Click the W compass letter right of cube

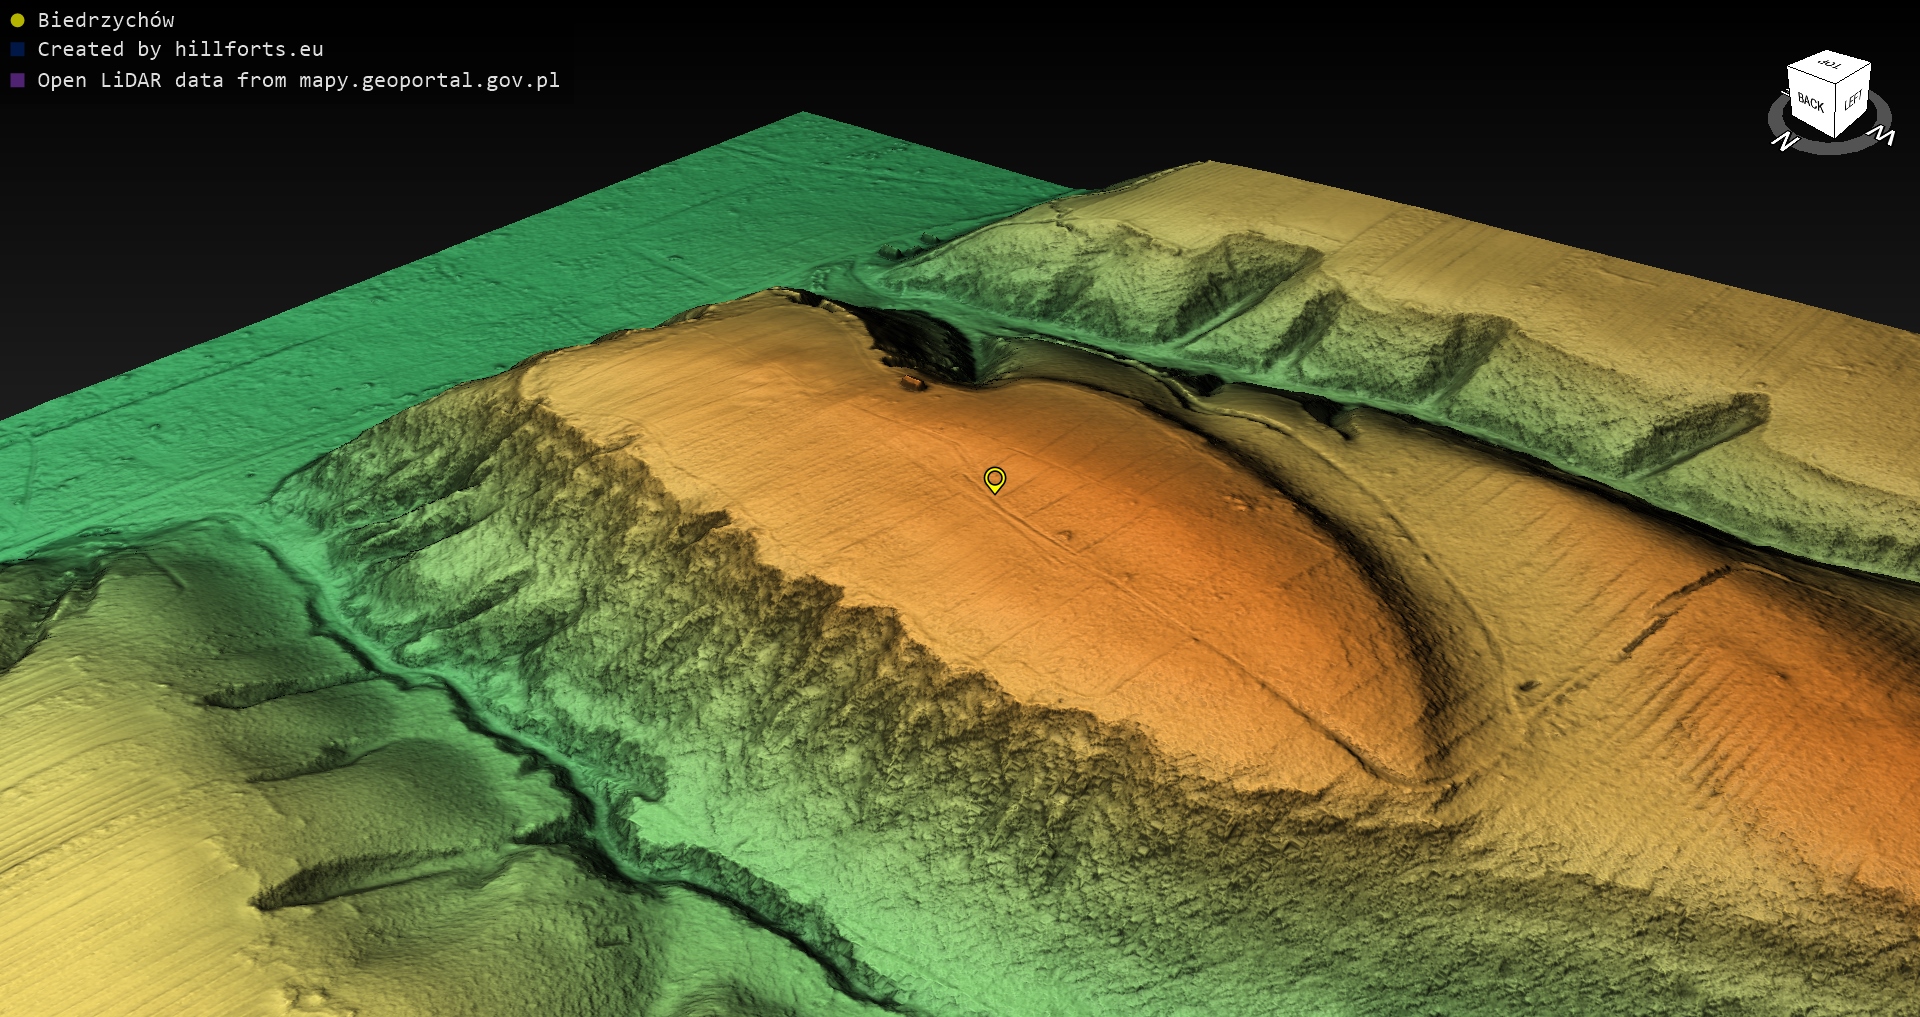click(1882, 135)
